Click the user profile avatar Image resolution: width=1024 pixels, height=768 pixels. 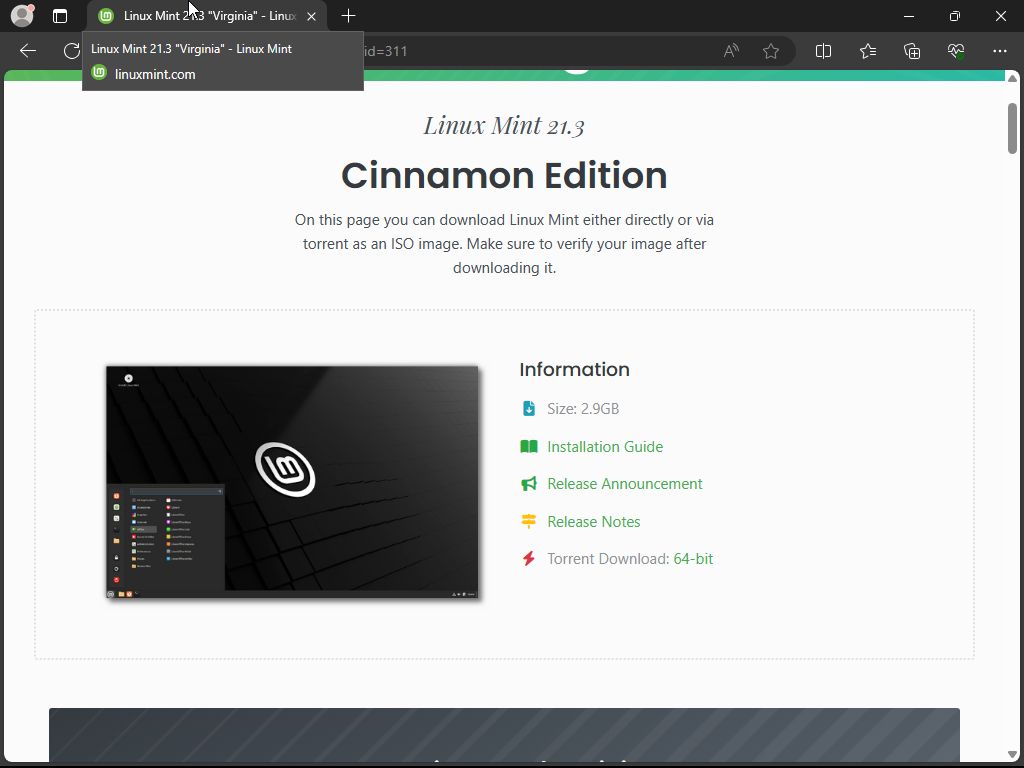click(x=22, y=16)
